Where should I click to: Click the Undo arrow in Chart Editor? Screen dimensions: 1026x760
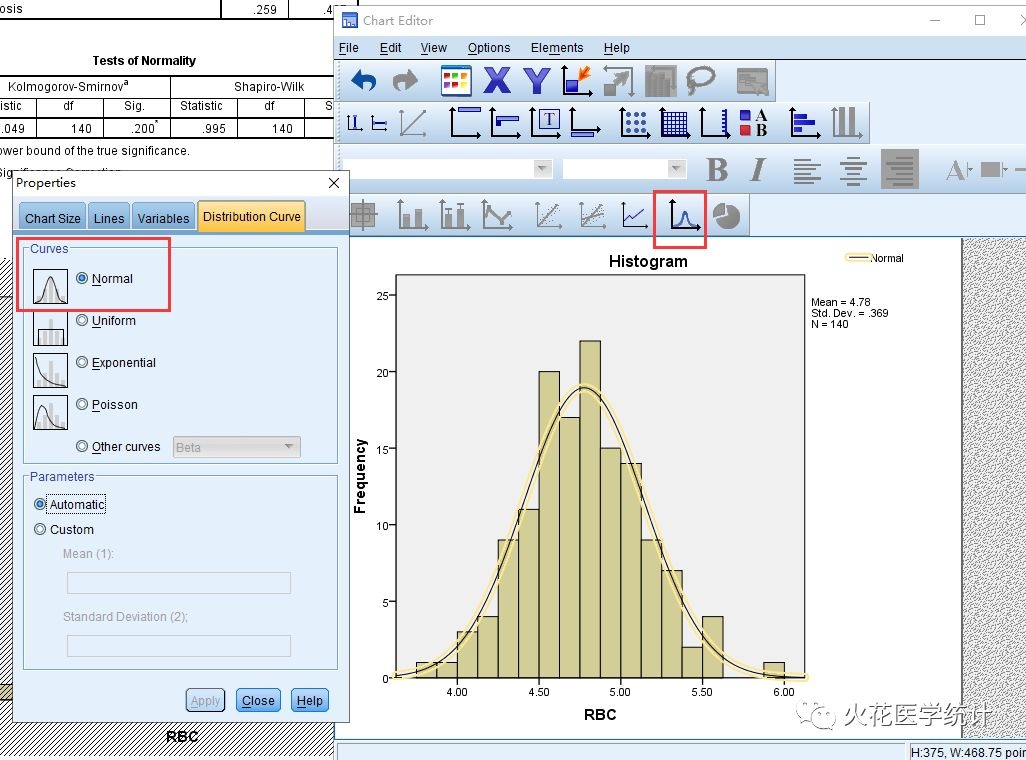click(x=364, y=81)
